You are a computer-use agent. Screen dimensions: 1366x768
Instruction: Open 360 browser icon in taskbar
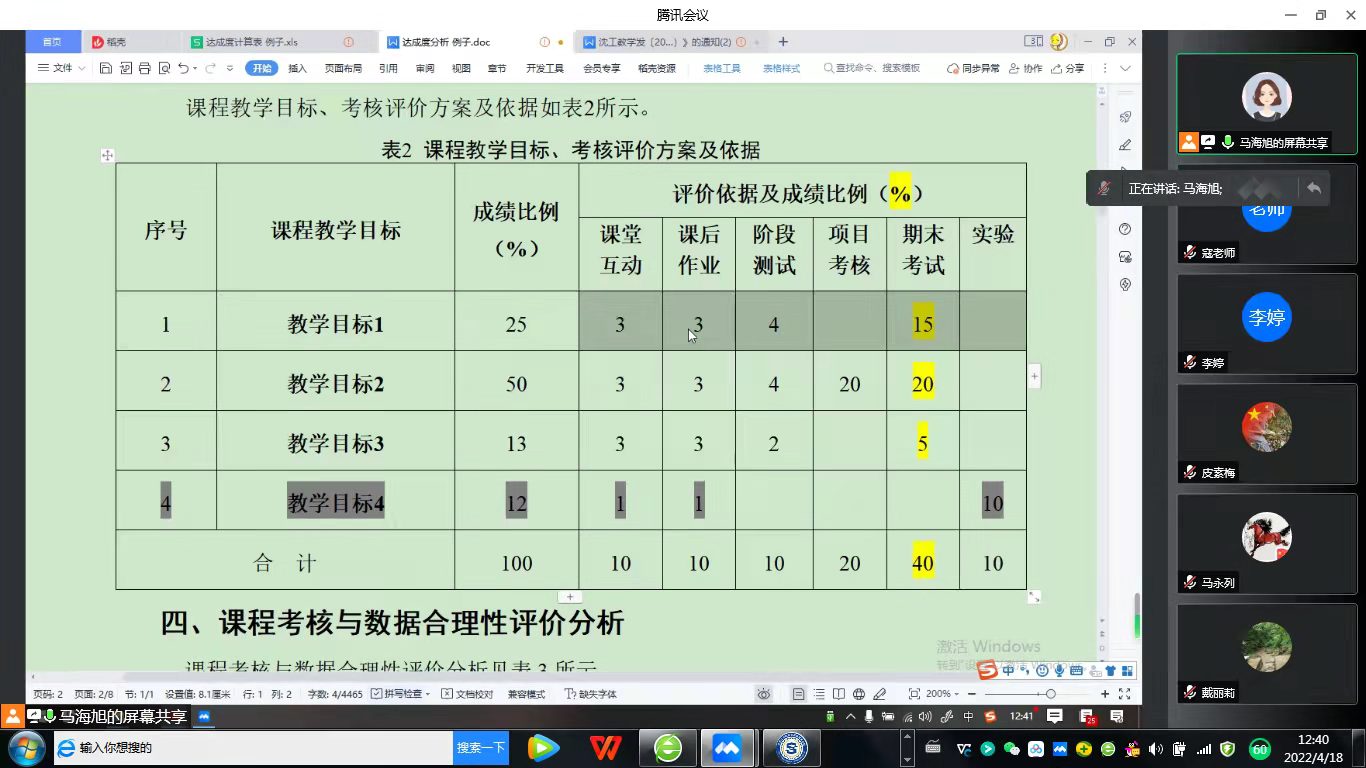667,748
